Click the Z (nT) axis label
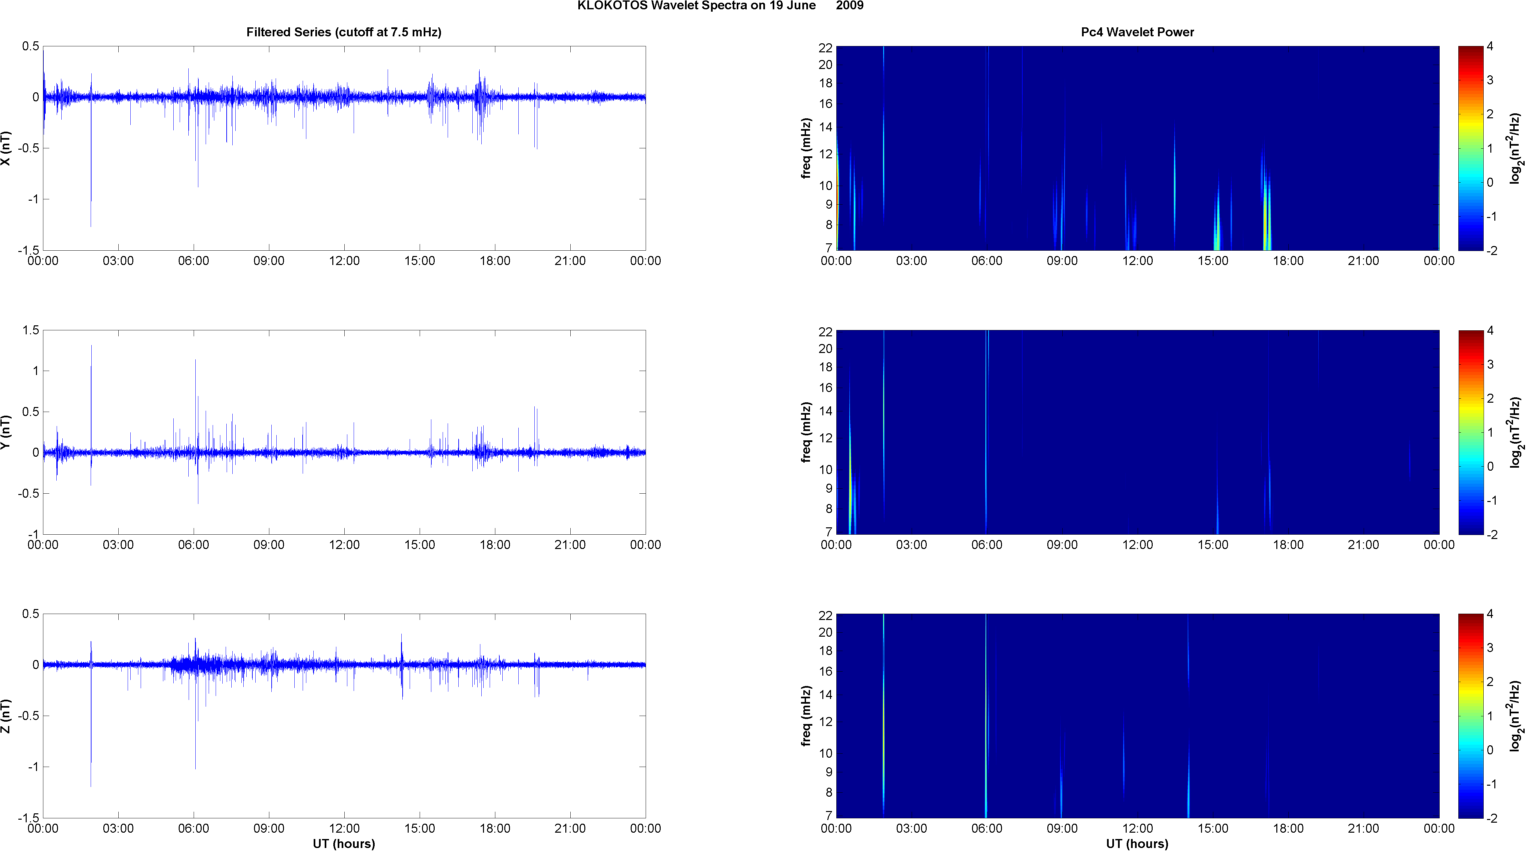 (x=6, y=716)
